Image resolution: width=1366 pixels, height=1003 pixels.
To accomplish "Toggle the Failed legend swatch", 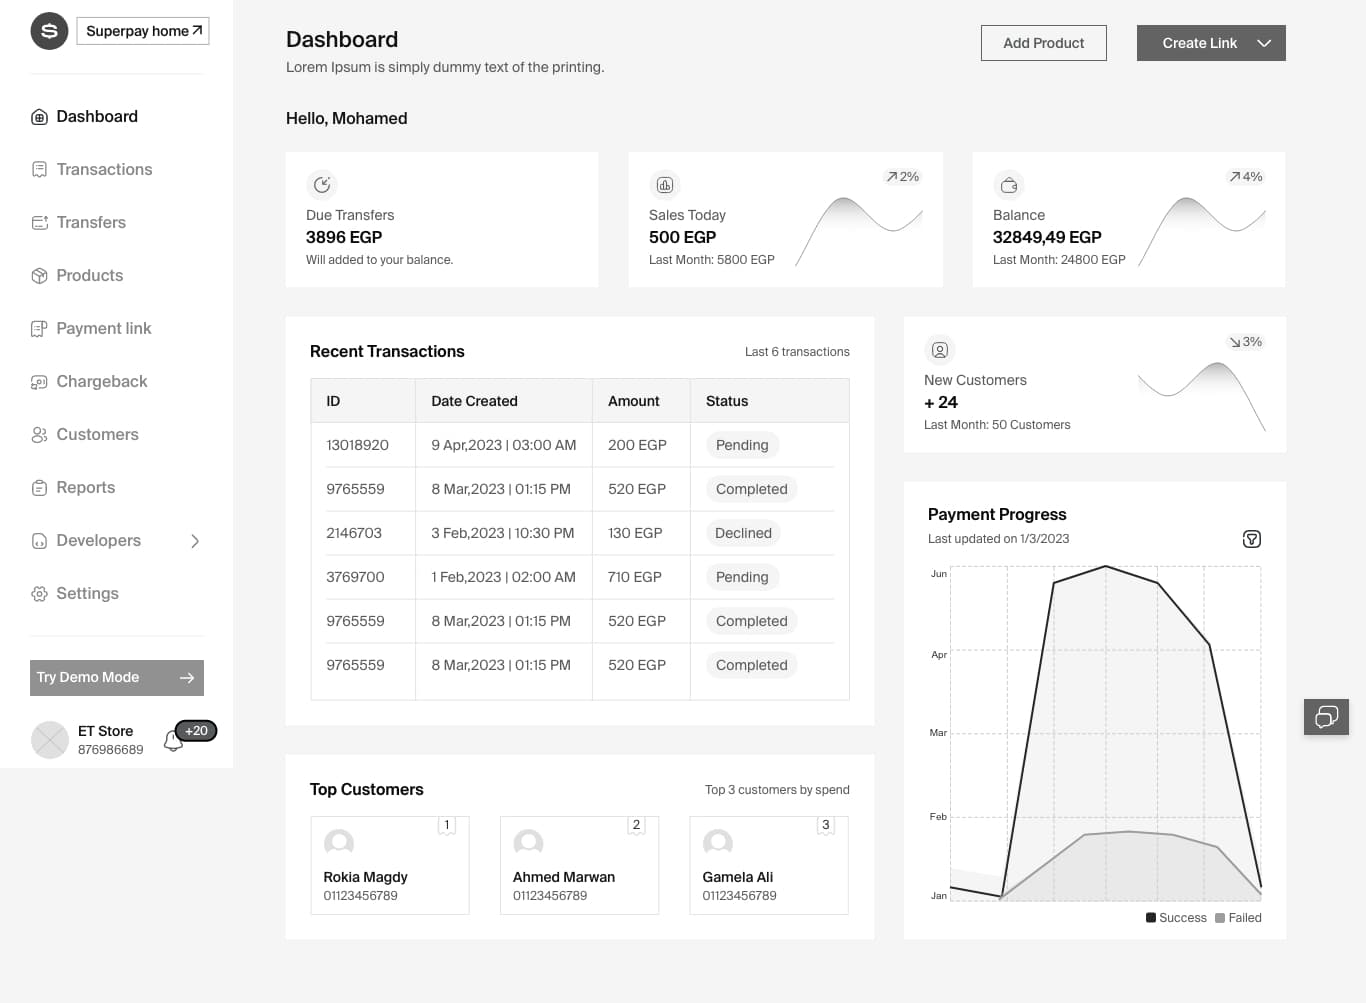I will [x=1220, y=918].
